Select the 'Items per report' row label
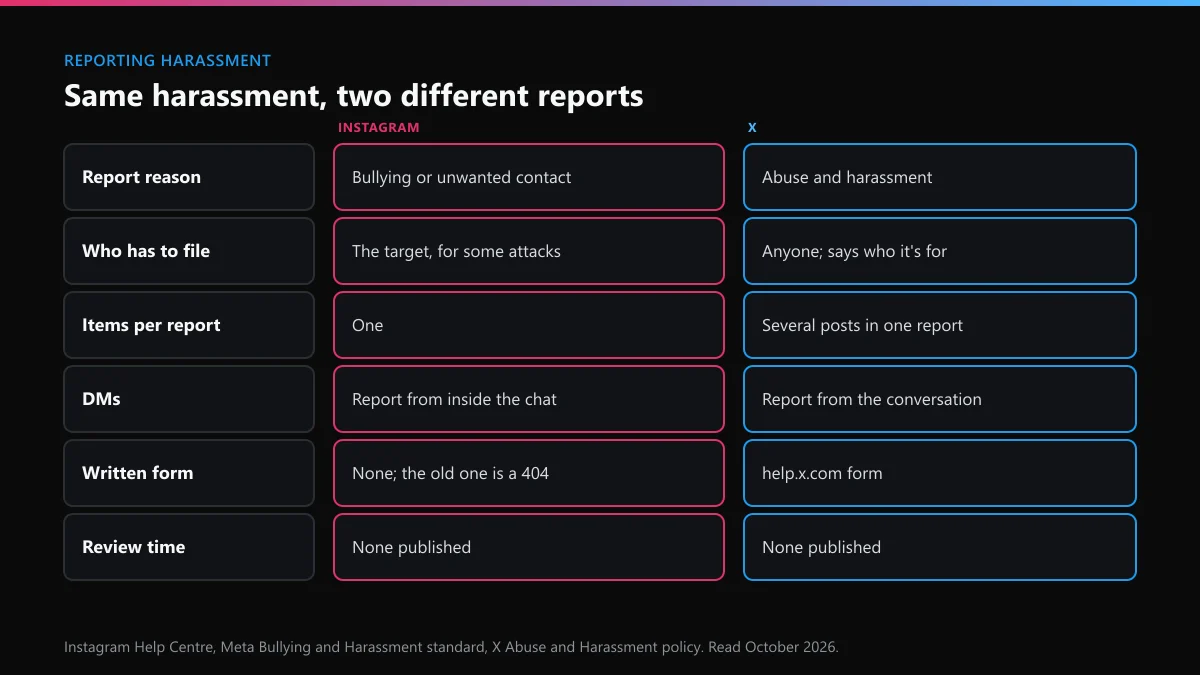1200x675 pixels. [x=189, y=325]
